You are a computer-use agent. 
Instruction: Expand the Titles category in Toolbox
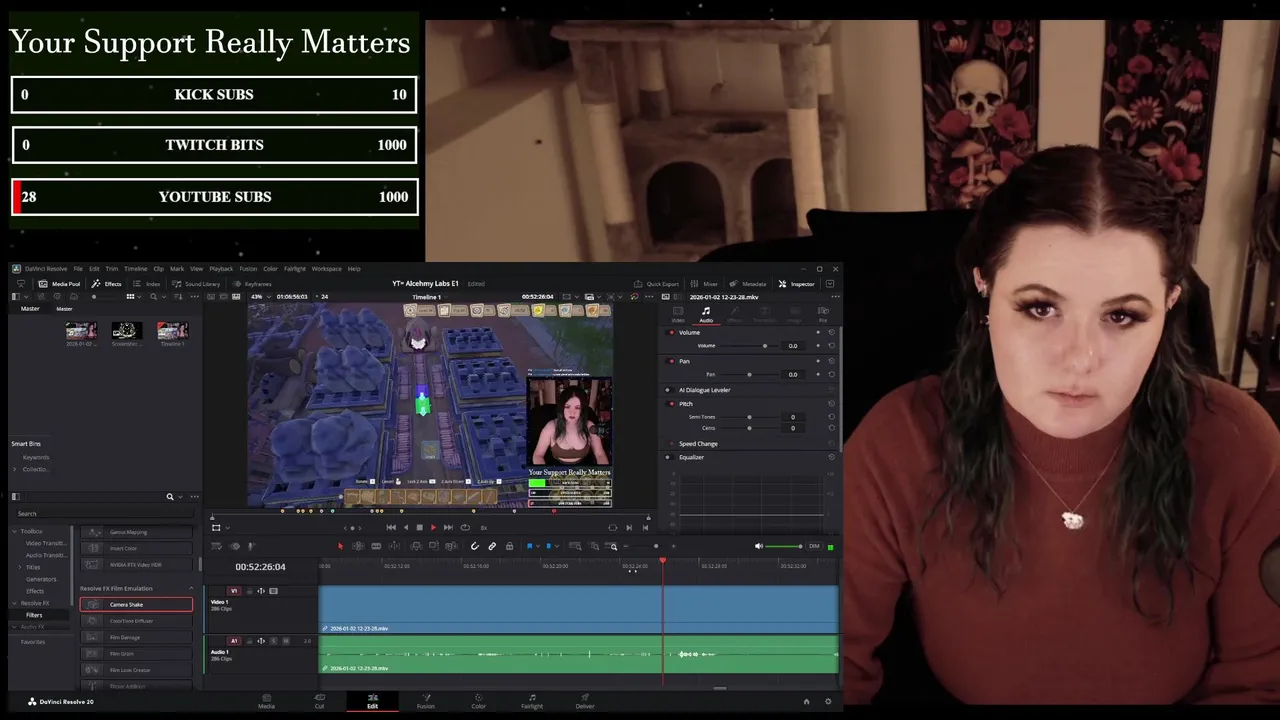20,567
